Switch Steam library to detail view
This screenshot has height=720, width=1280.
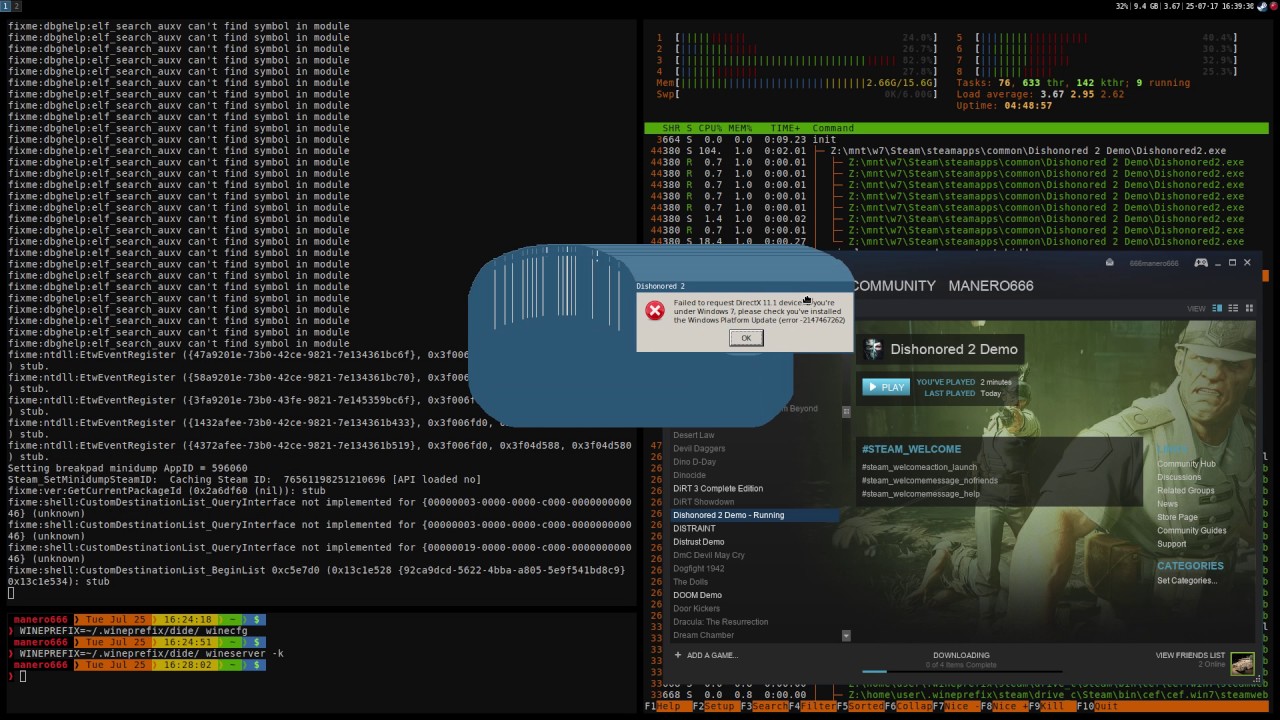pyautogui.click(x=1217, y=308)
